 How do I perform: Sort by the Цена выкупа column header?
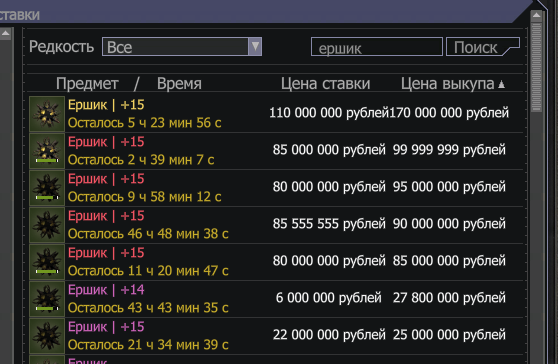pos(448,84)
